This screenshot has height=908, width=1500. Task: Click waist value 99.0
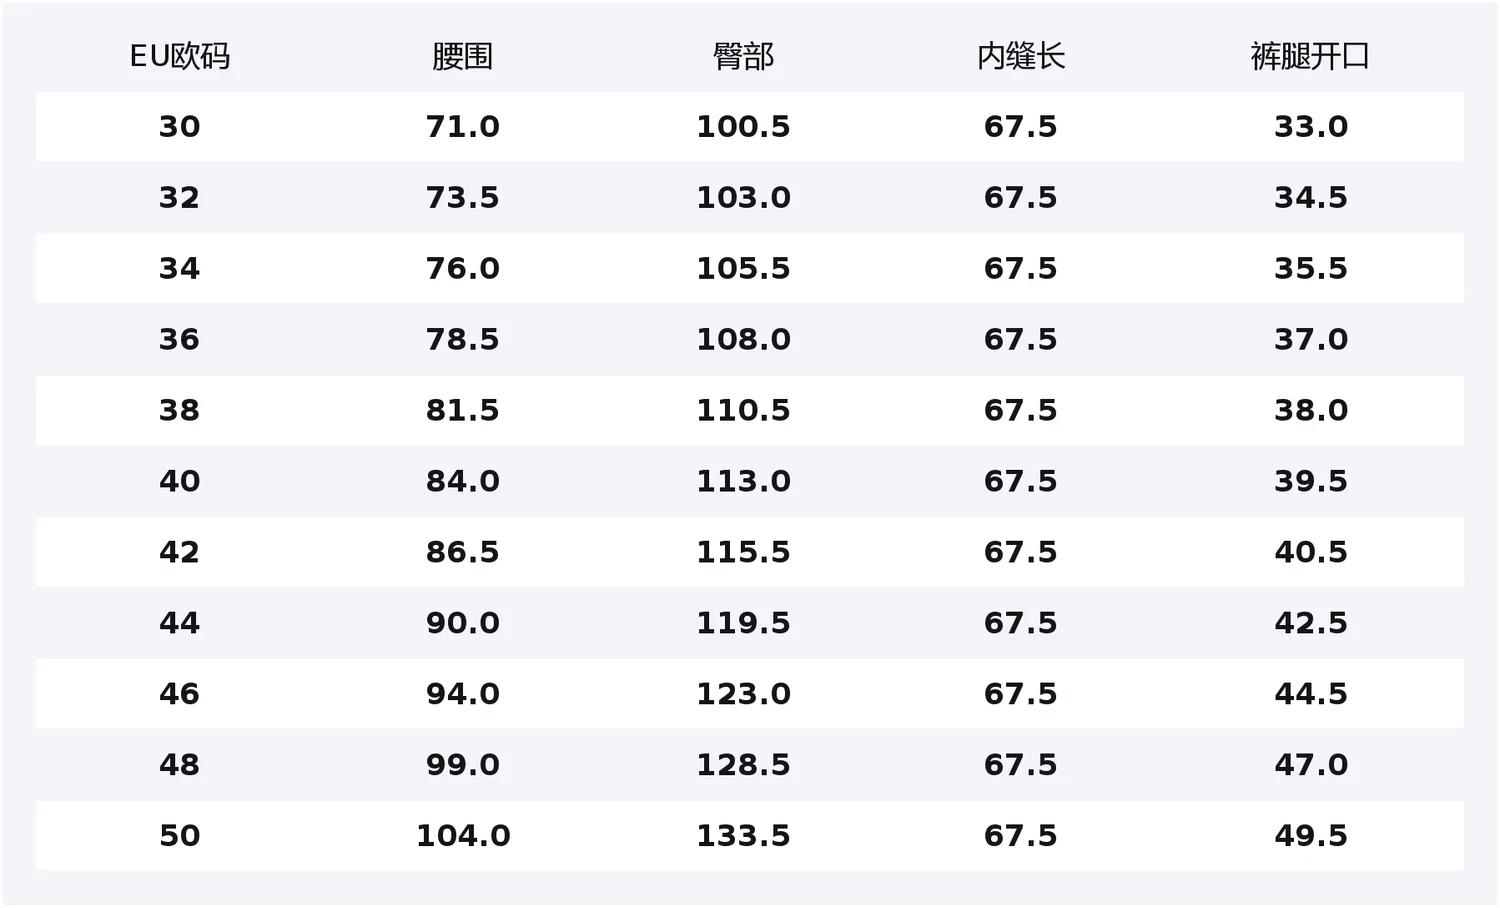(463, 766)
